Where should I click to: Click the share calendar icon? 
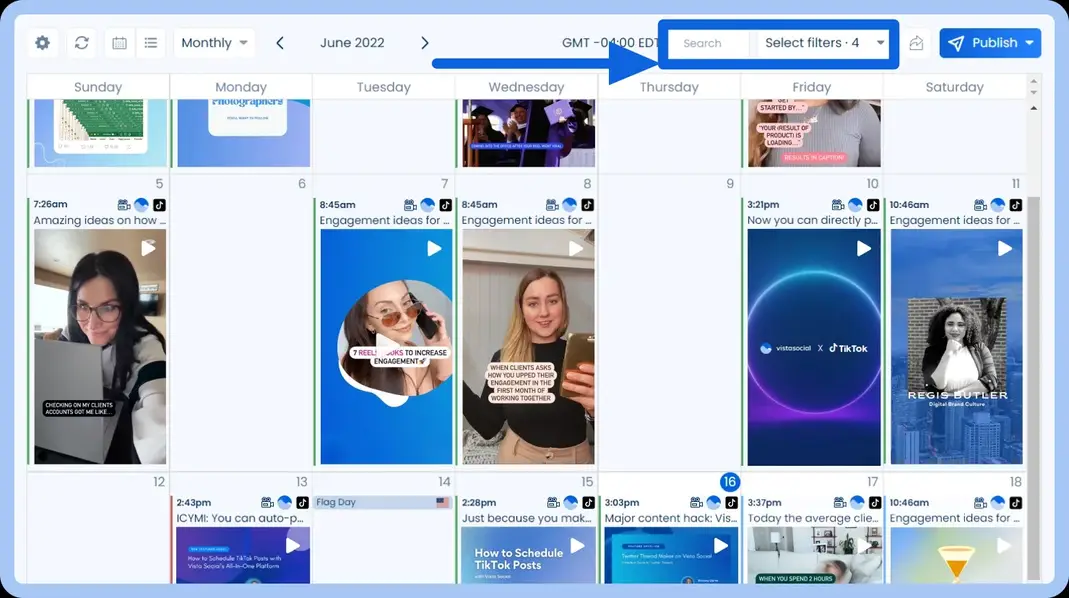(x=916, y=43)
